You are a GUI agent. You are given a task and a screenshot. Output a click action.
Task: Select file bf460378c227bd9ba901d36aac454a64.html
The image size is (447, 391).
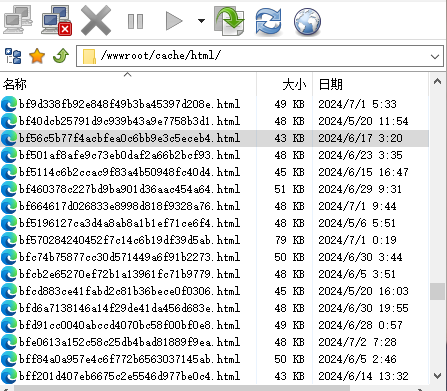click(129, 189)
